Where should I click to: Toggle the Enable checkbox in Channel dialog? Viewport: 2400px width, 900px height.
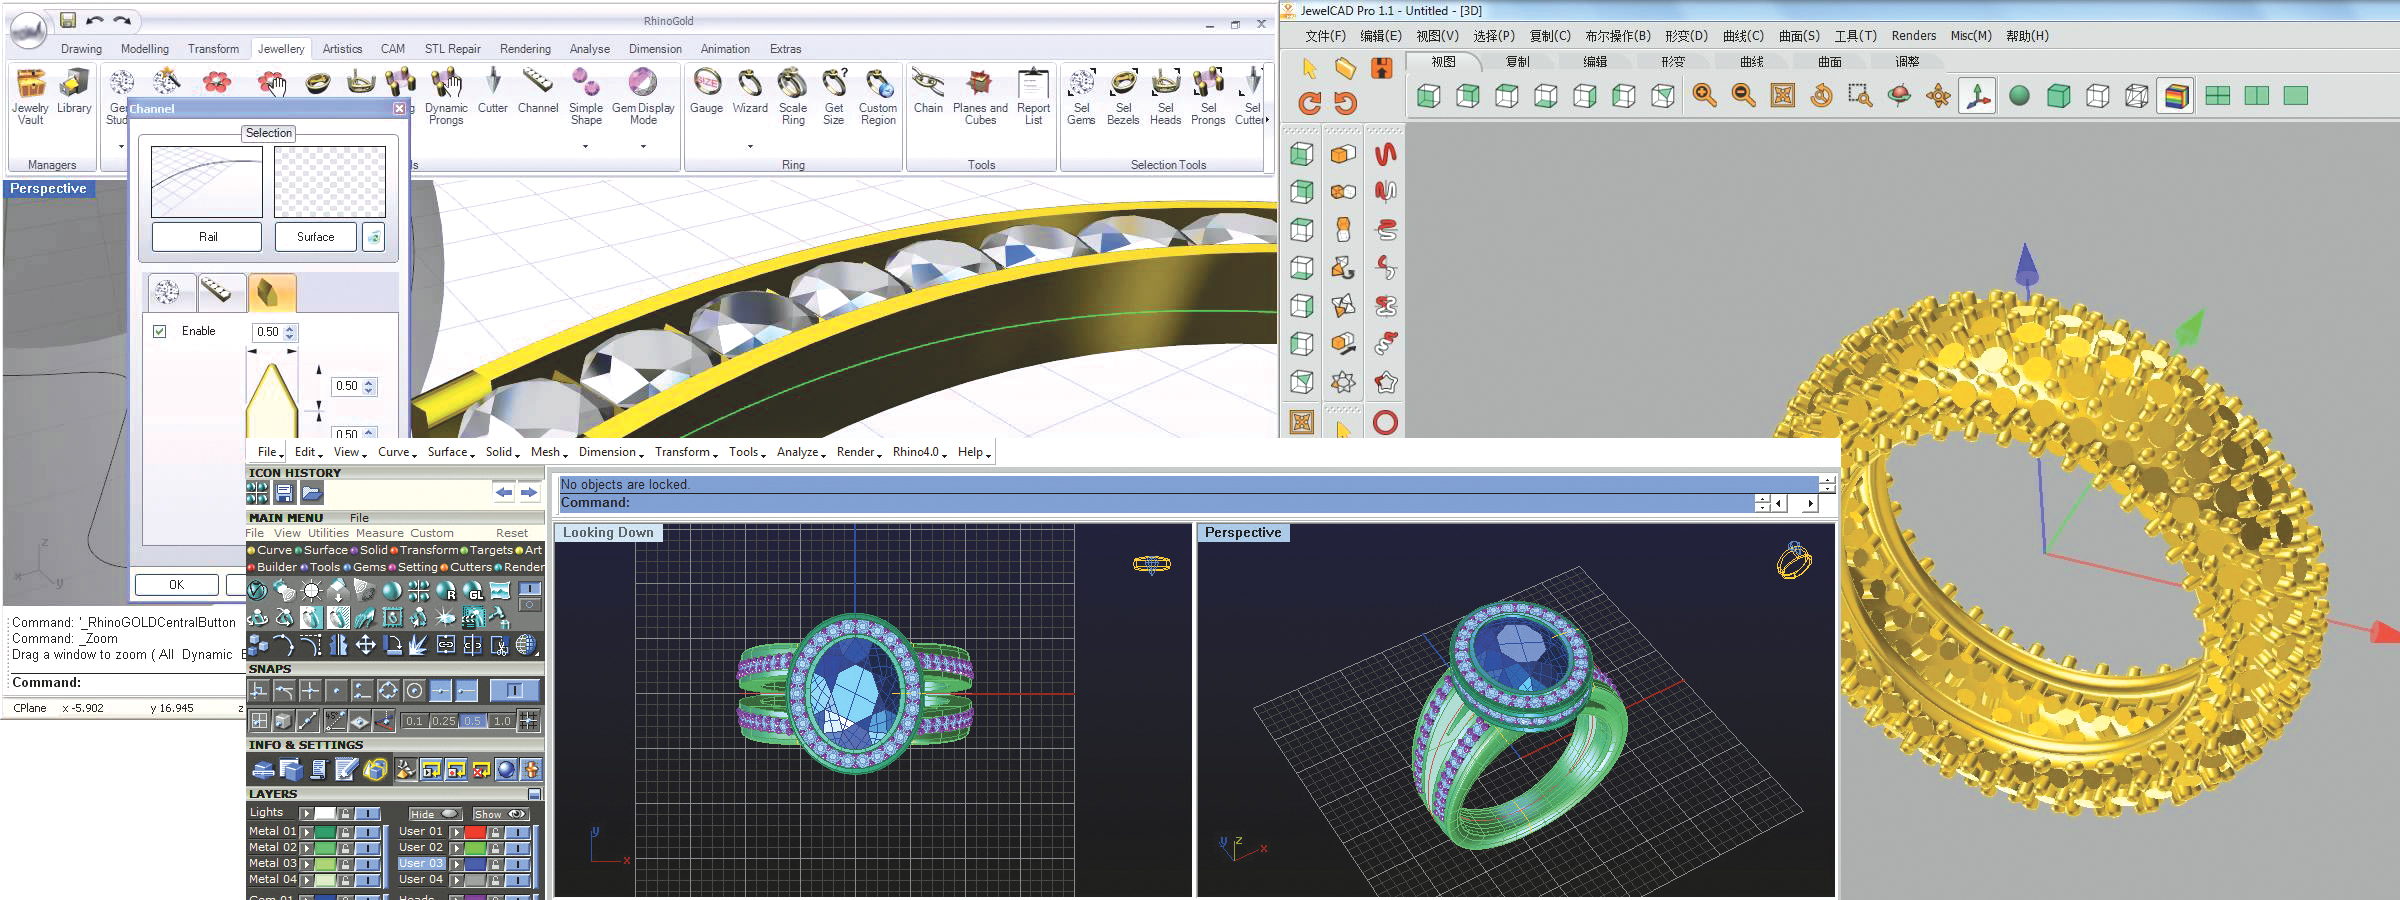pyautogui.click(x=159, y=331)
